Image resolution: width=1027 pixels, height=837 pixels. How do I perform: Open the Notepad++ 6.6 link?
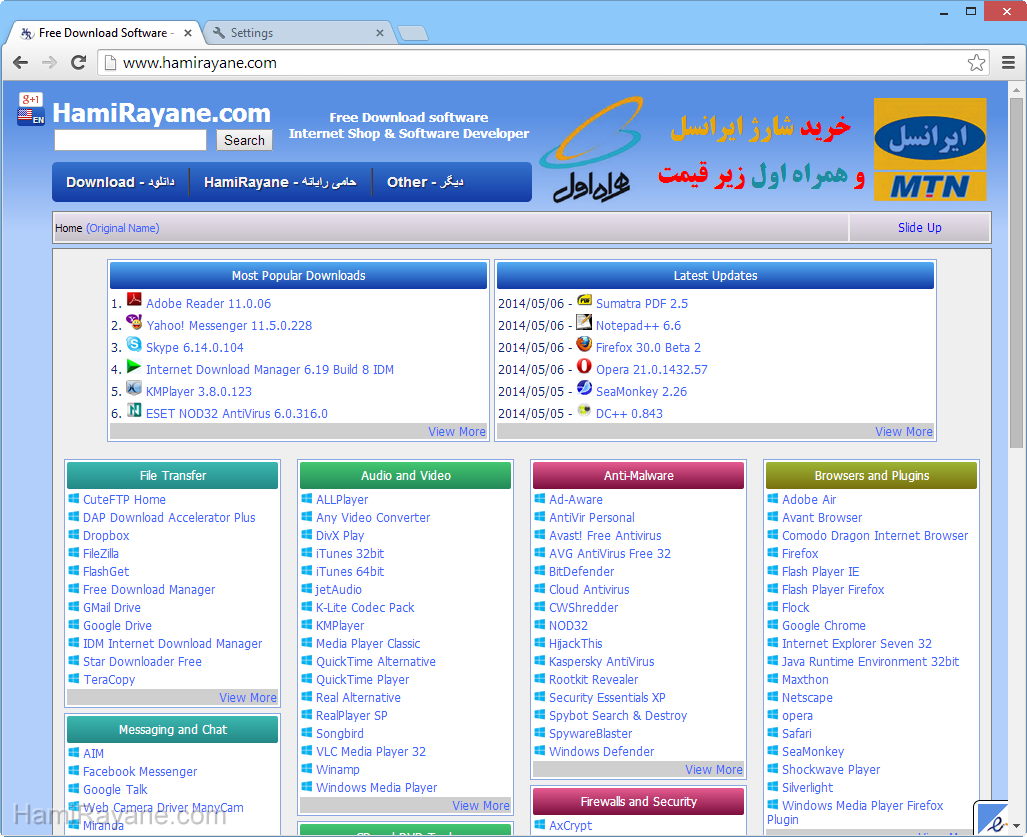pos(639,326)
